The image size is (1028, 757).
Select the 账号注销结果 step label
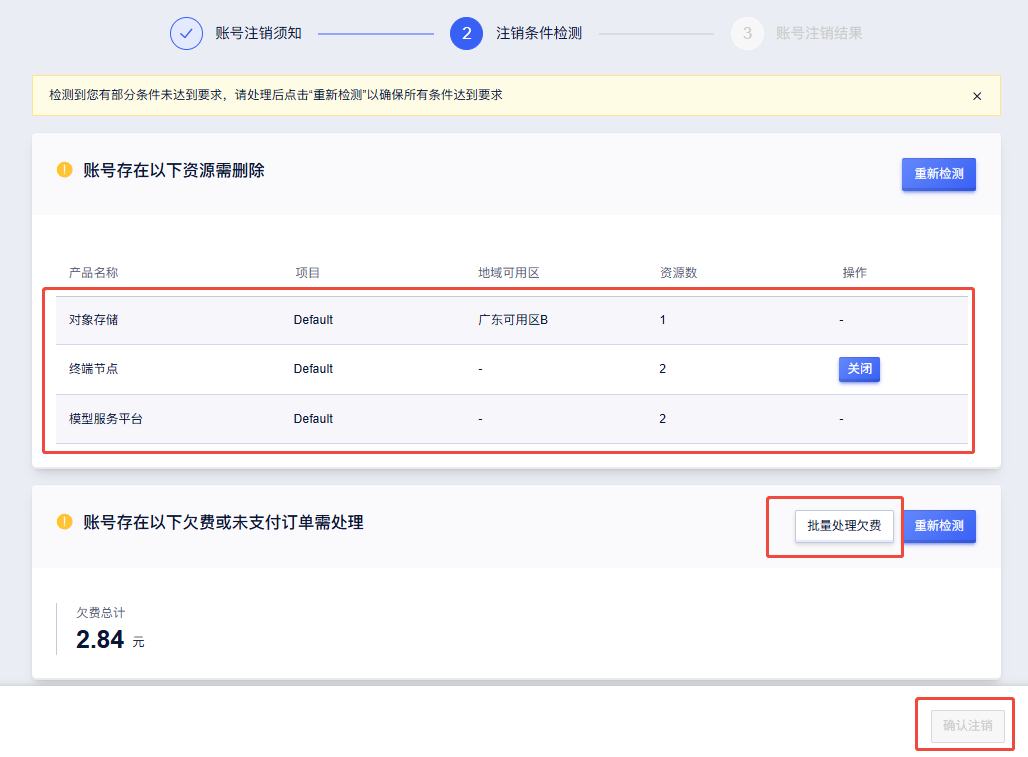[x=819, y=33]
